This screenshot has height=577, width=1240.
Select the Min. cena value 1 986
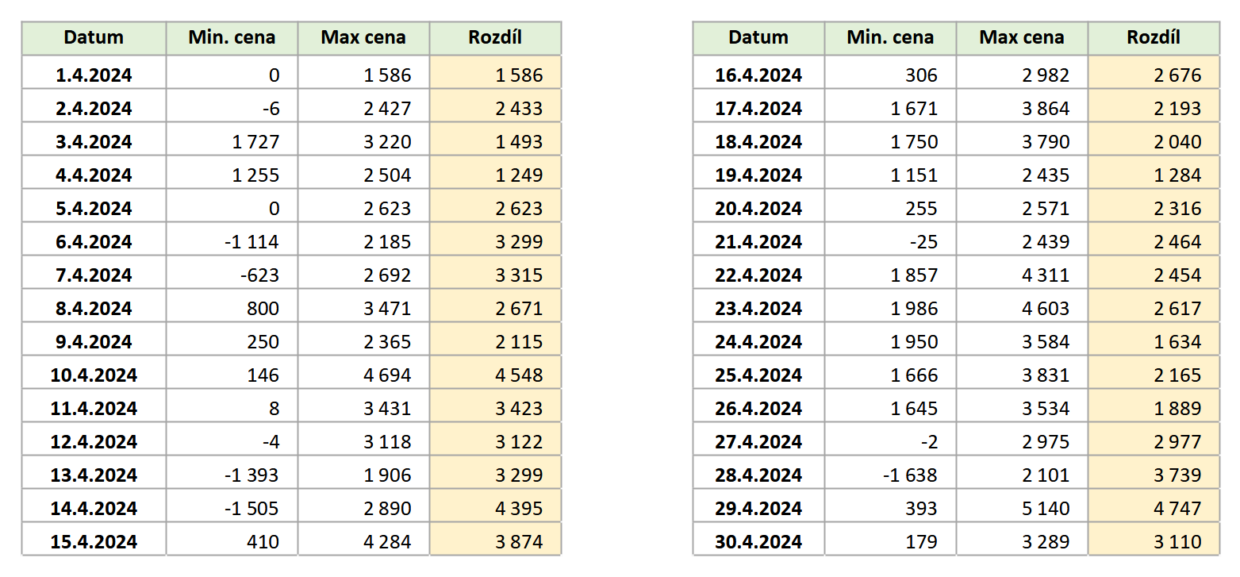tap(913, 308)
